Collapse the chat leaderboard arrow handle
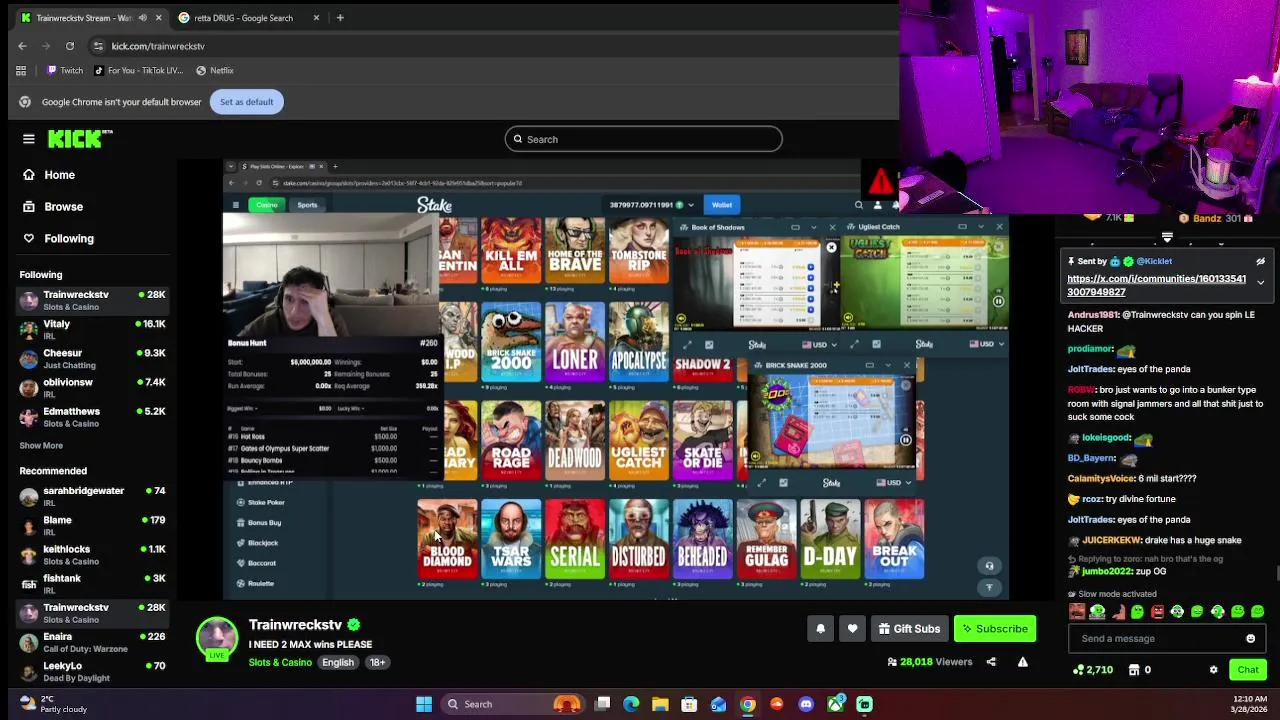 [x=1167, y=238]
